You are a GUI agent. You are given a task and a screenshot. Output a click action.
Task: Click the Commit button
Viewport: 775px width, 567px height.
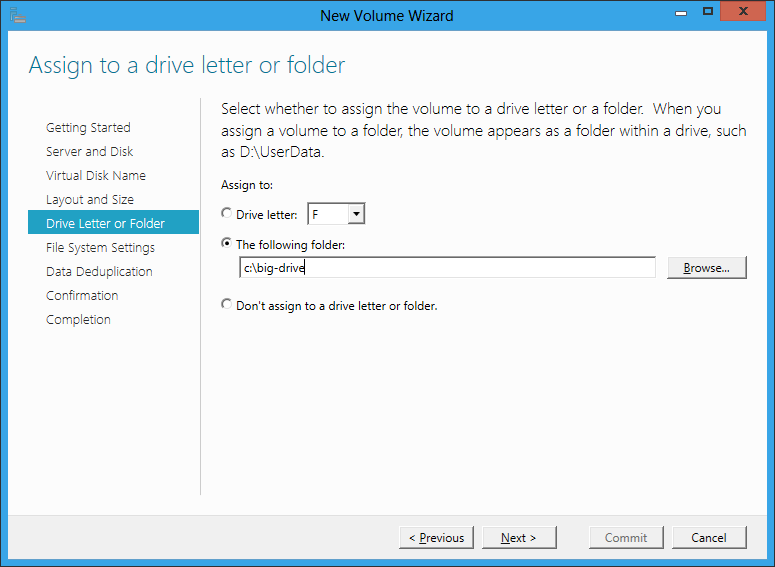click(626, 538)
